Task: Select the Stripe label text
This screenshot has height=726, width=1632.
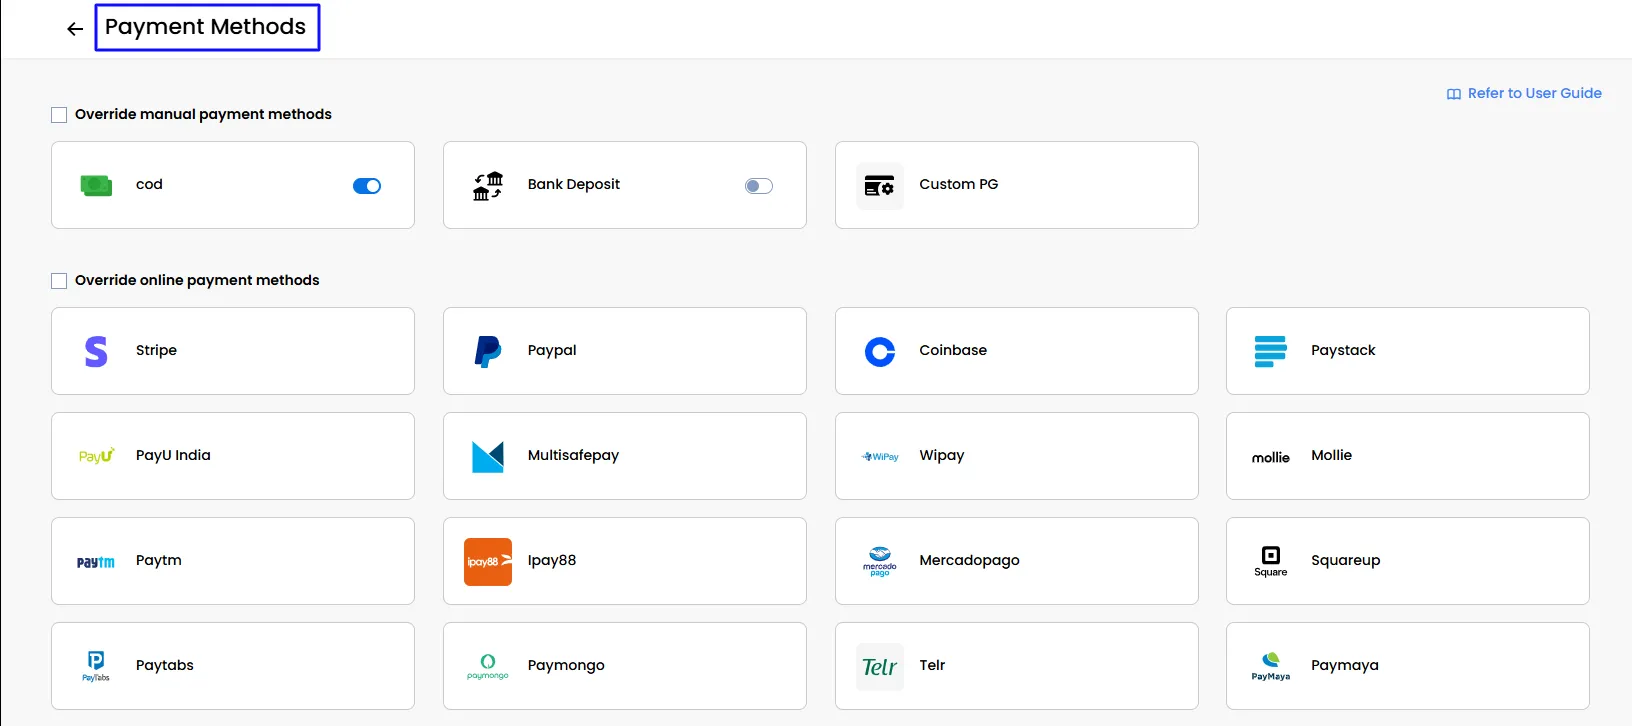Action: click(x=156, y=350)
